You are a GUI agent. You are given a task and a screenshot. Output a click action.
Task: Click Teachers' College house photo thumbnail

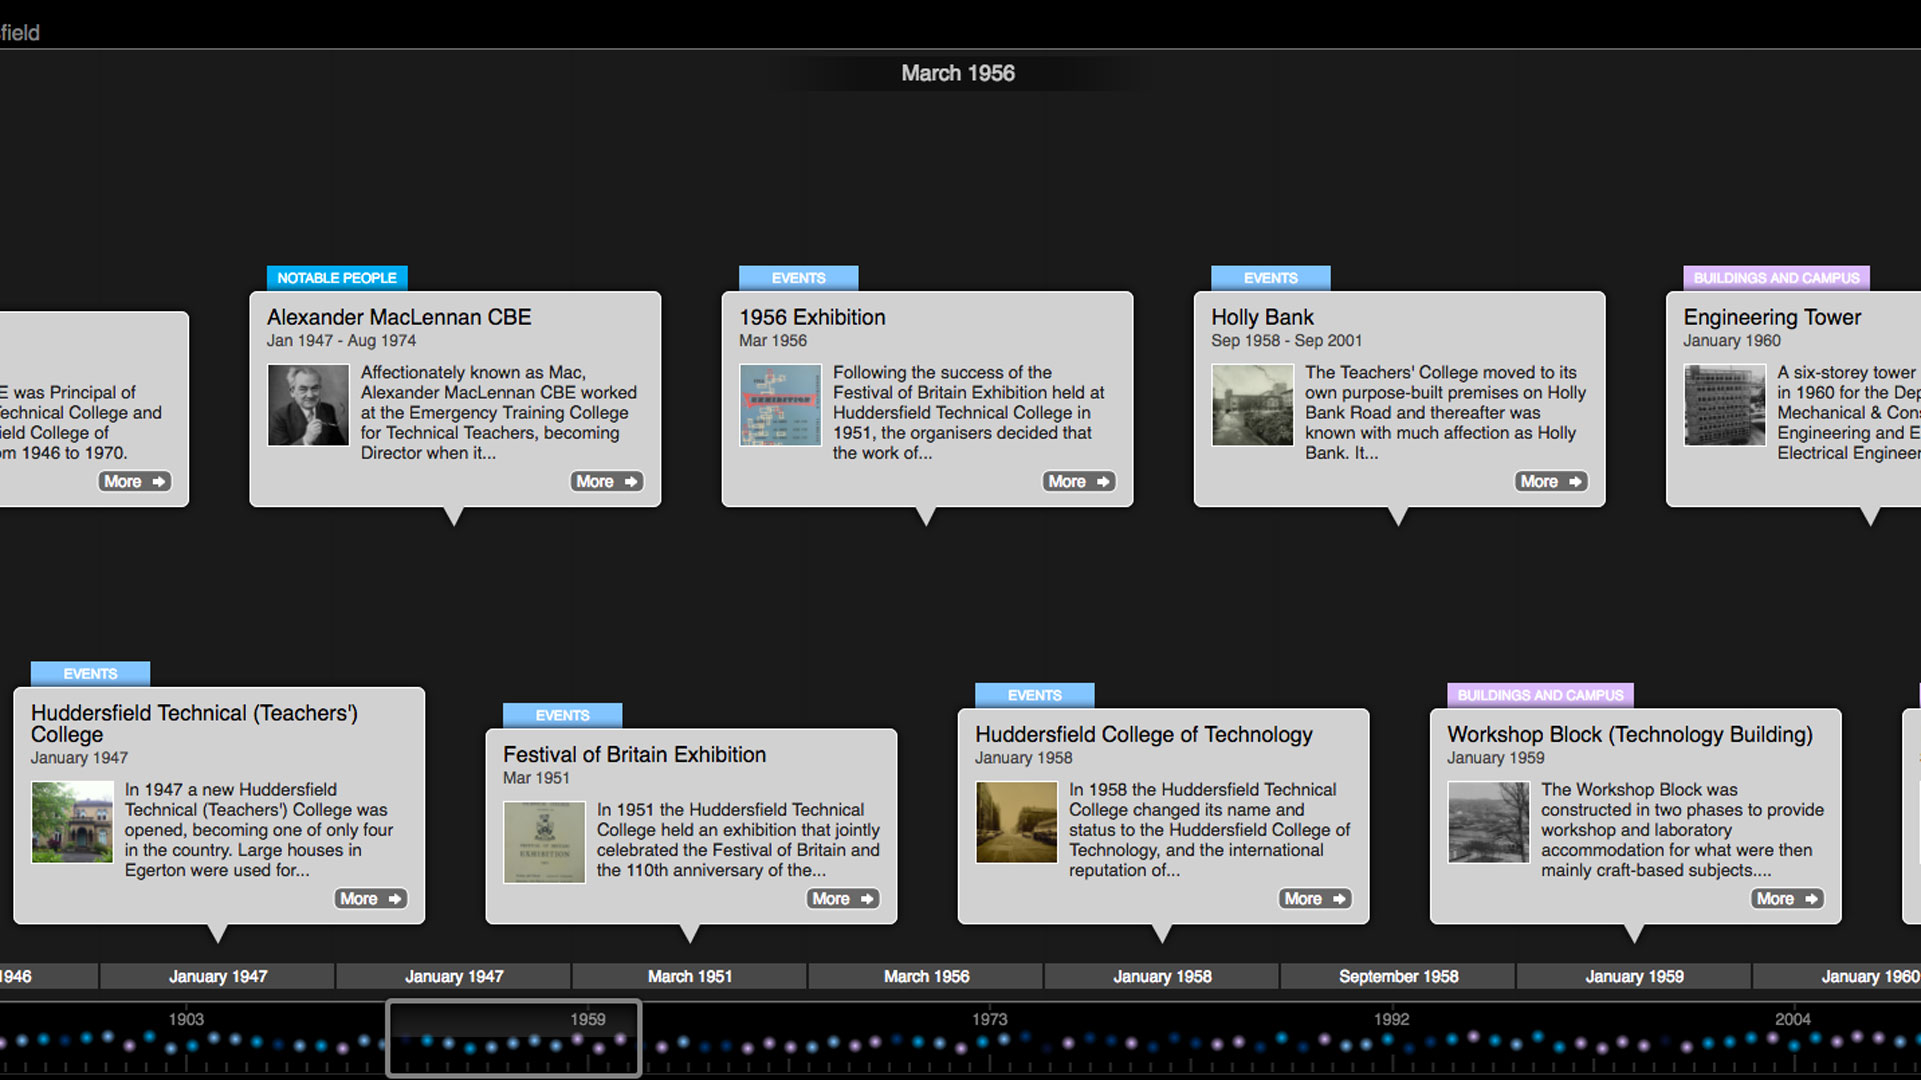point(72,822)
